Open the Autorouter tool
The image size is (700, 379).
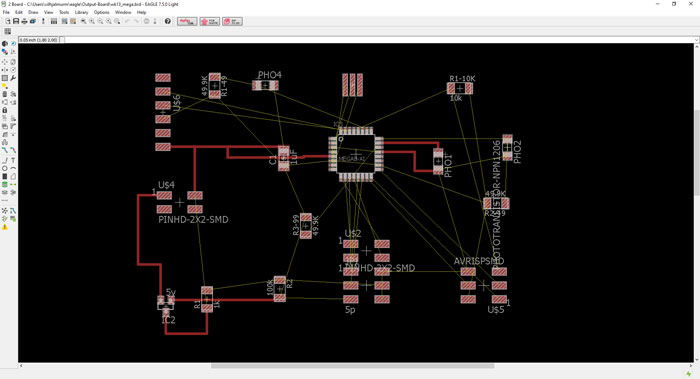[x=13, y=210]
